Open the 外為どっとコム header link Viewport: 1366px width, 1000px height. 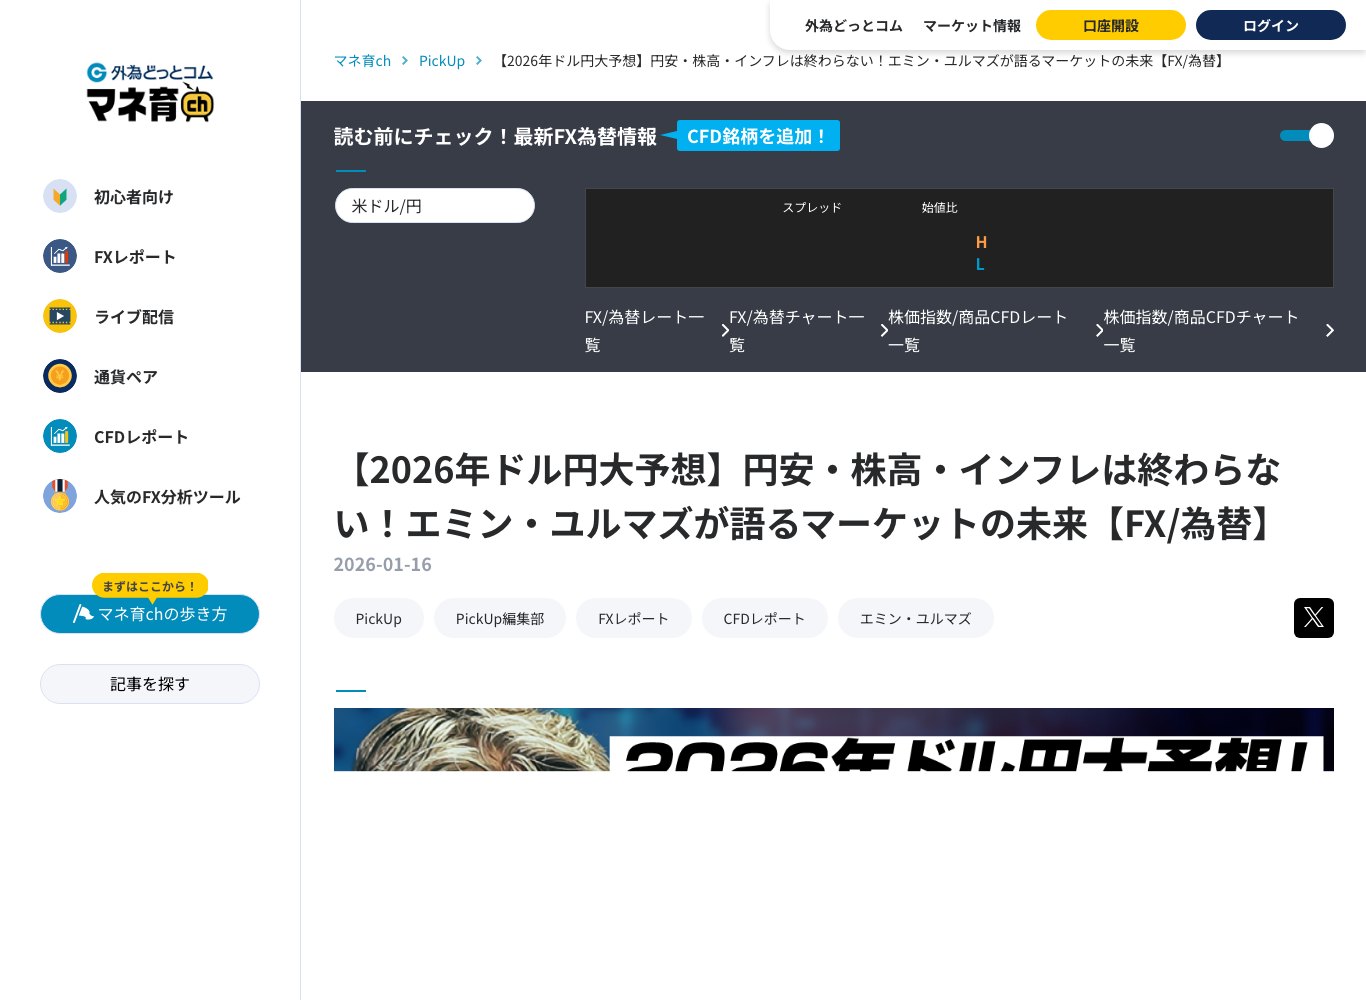point(854,26)
